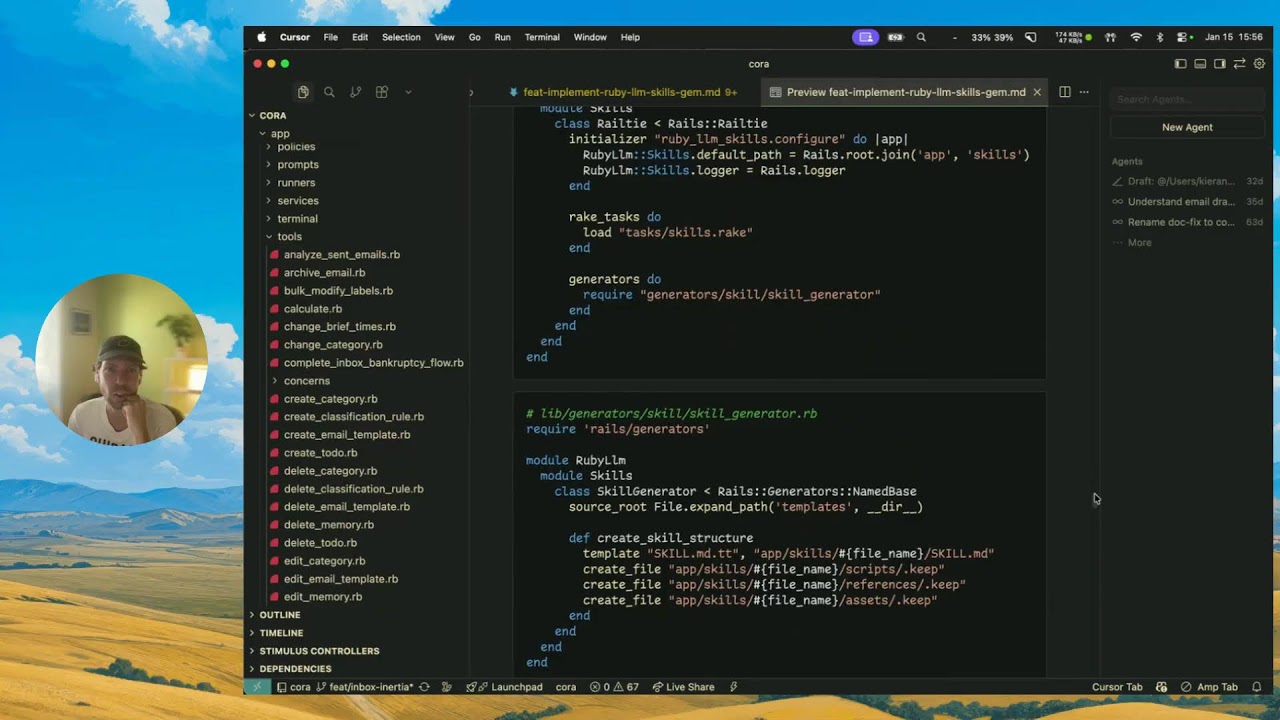Open archive_email.rb file
The width and height of the screenshot is (1280, 720).
pyautogui.click(x=324, y=273)
